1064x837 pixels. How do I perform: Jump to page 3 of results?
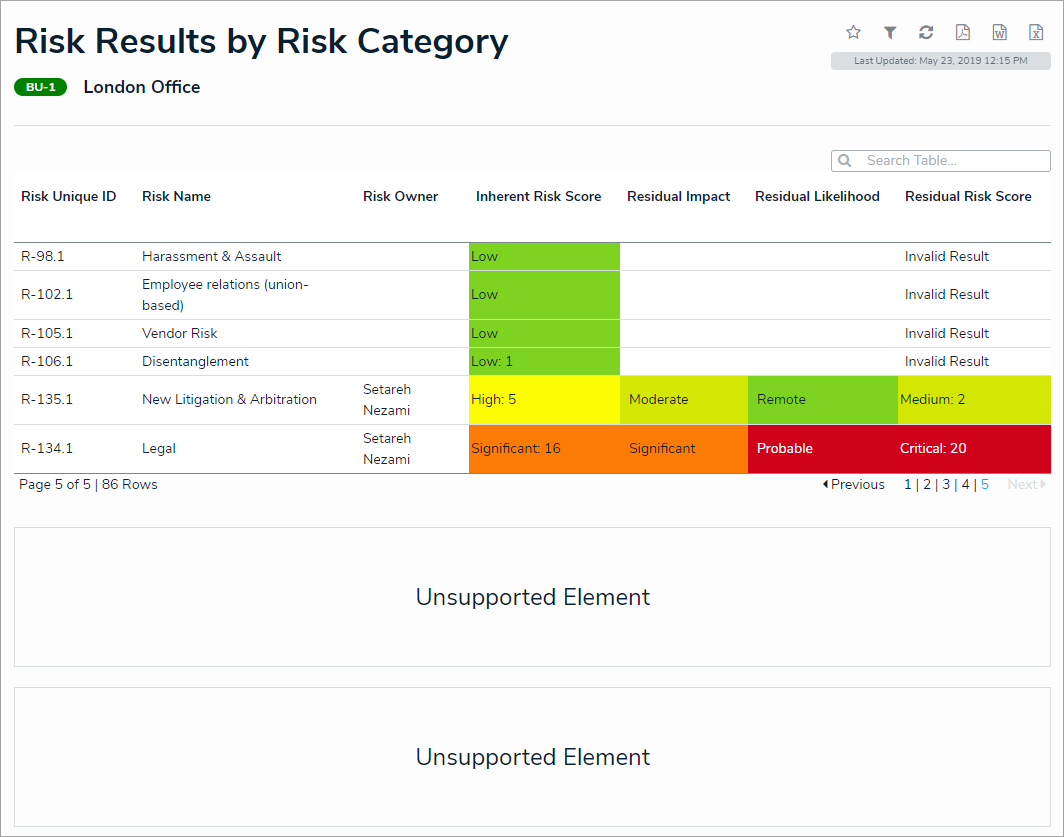click(x=946, y=485)
